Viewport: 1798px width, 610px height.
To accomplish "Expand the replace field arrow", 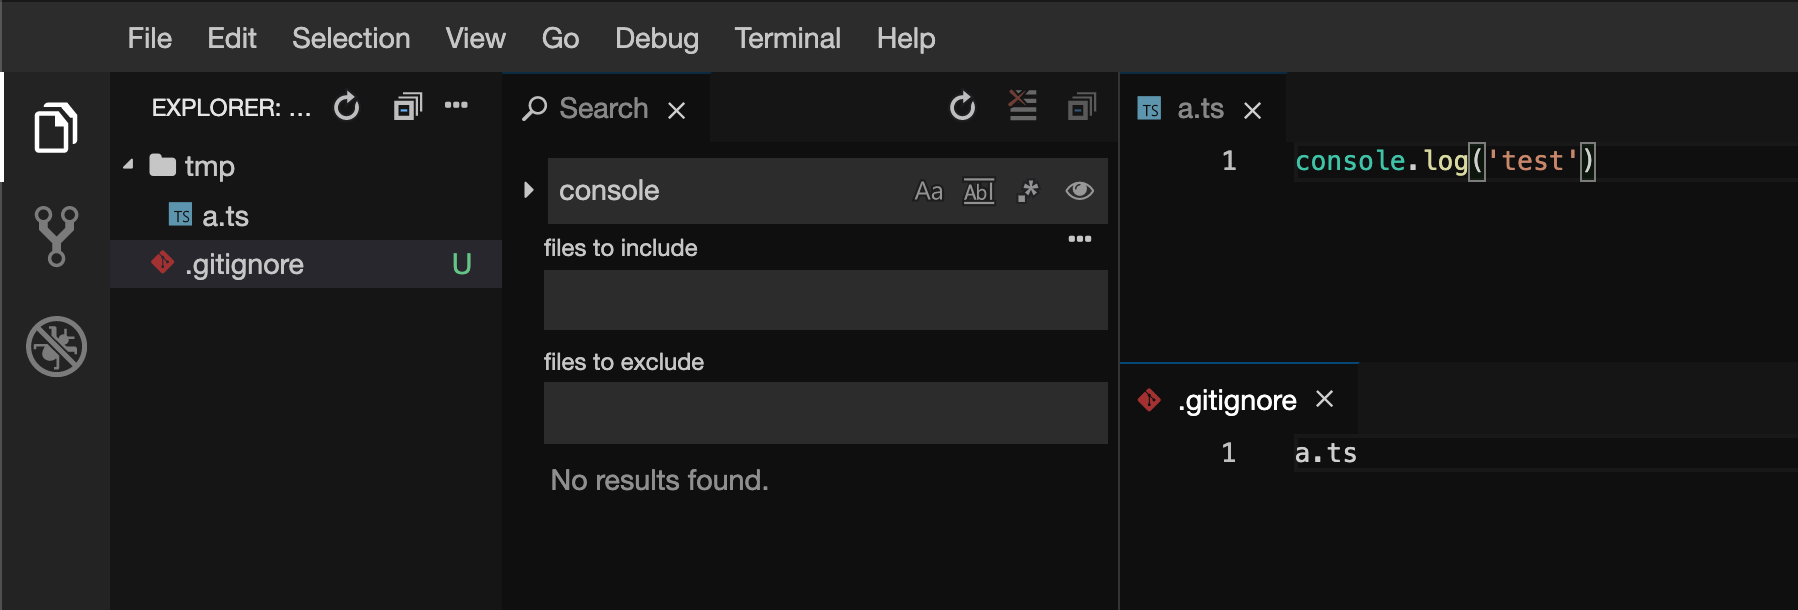I will 529,190.
